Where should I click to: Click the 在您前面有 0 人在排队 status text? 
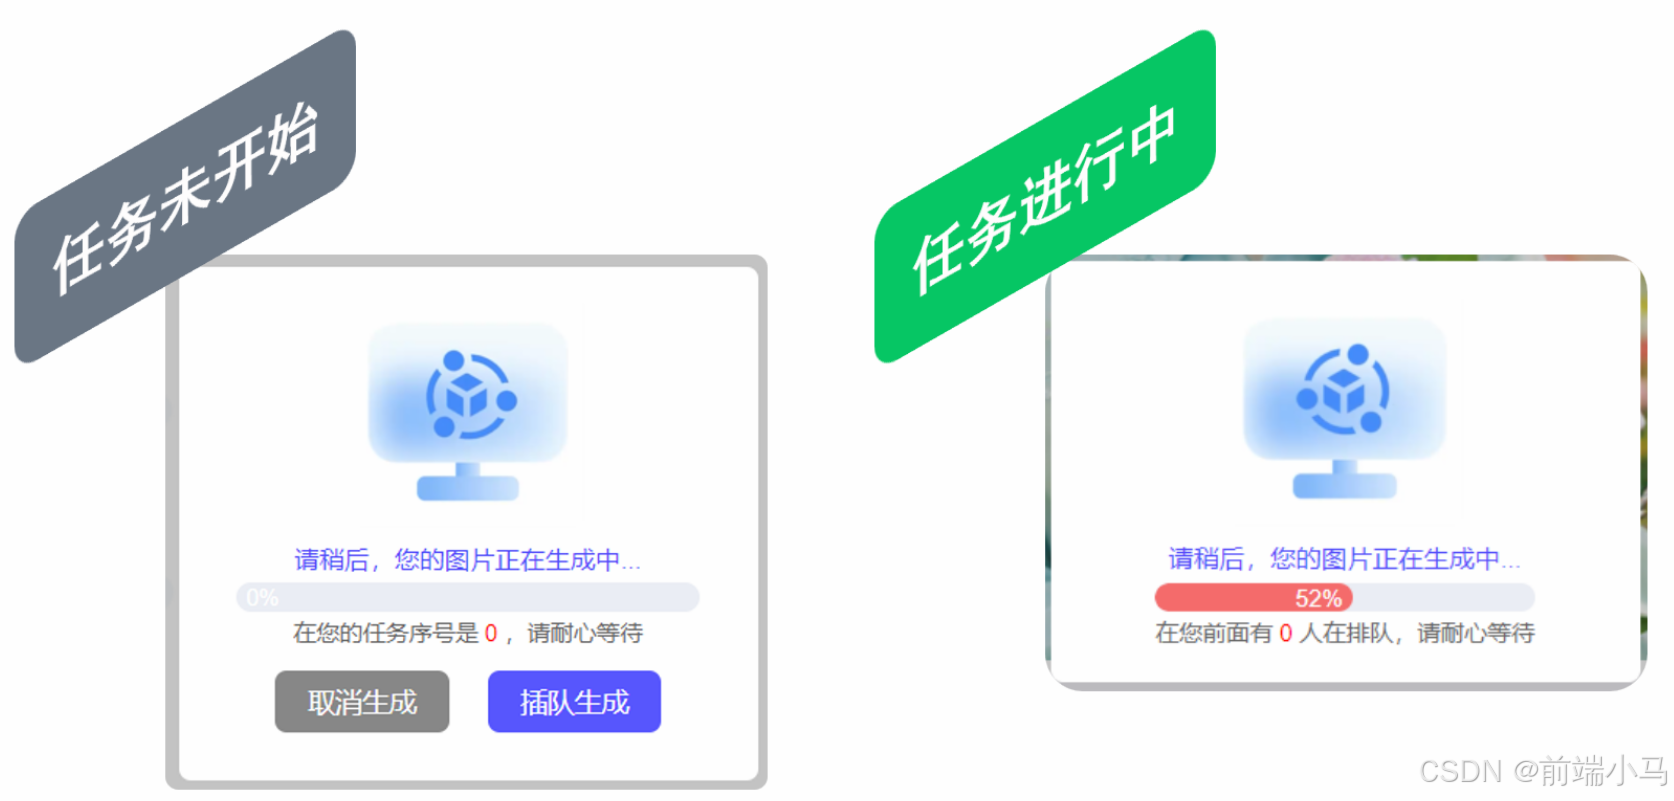(x=1344, y=633)
